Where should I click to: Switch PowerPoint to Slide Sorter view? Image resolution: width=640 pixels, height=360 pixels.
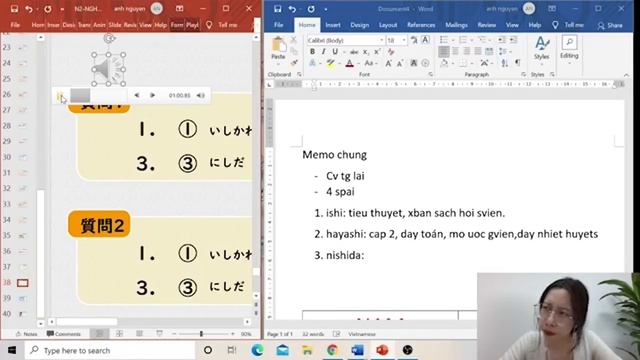pyautogui.click(x=119, y=333)
